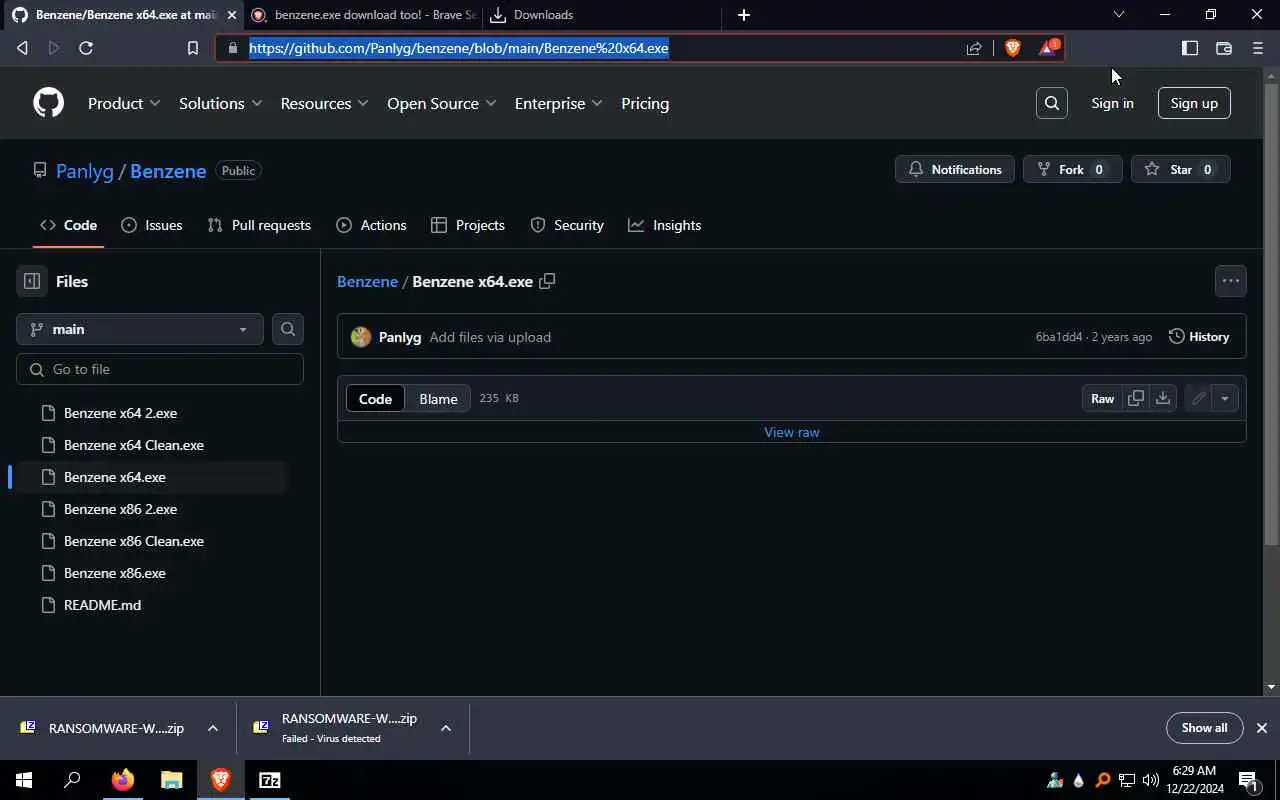
Task: Click search icon next to branch selector
Action: (x=288, y=329)
